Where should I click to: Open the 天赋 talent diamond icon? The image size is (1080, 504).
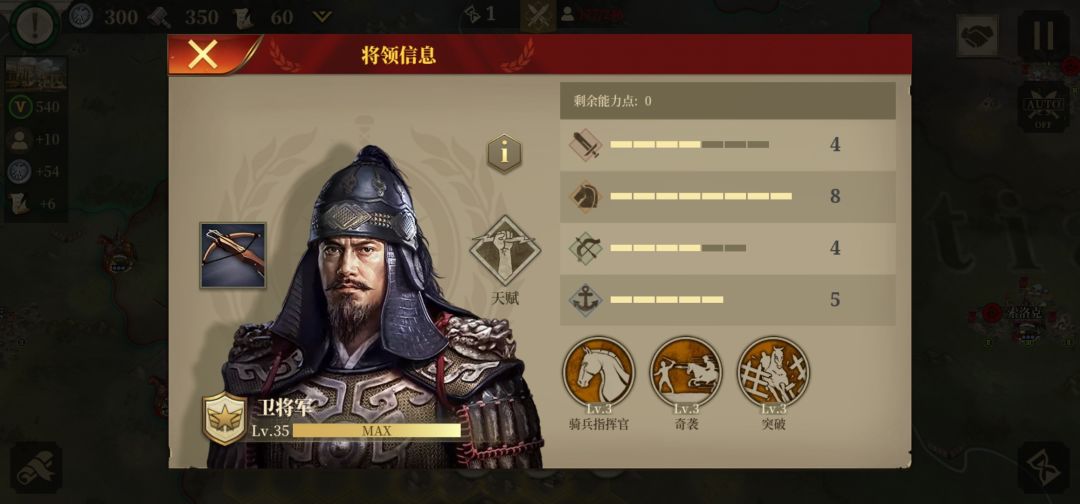505,251
